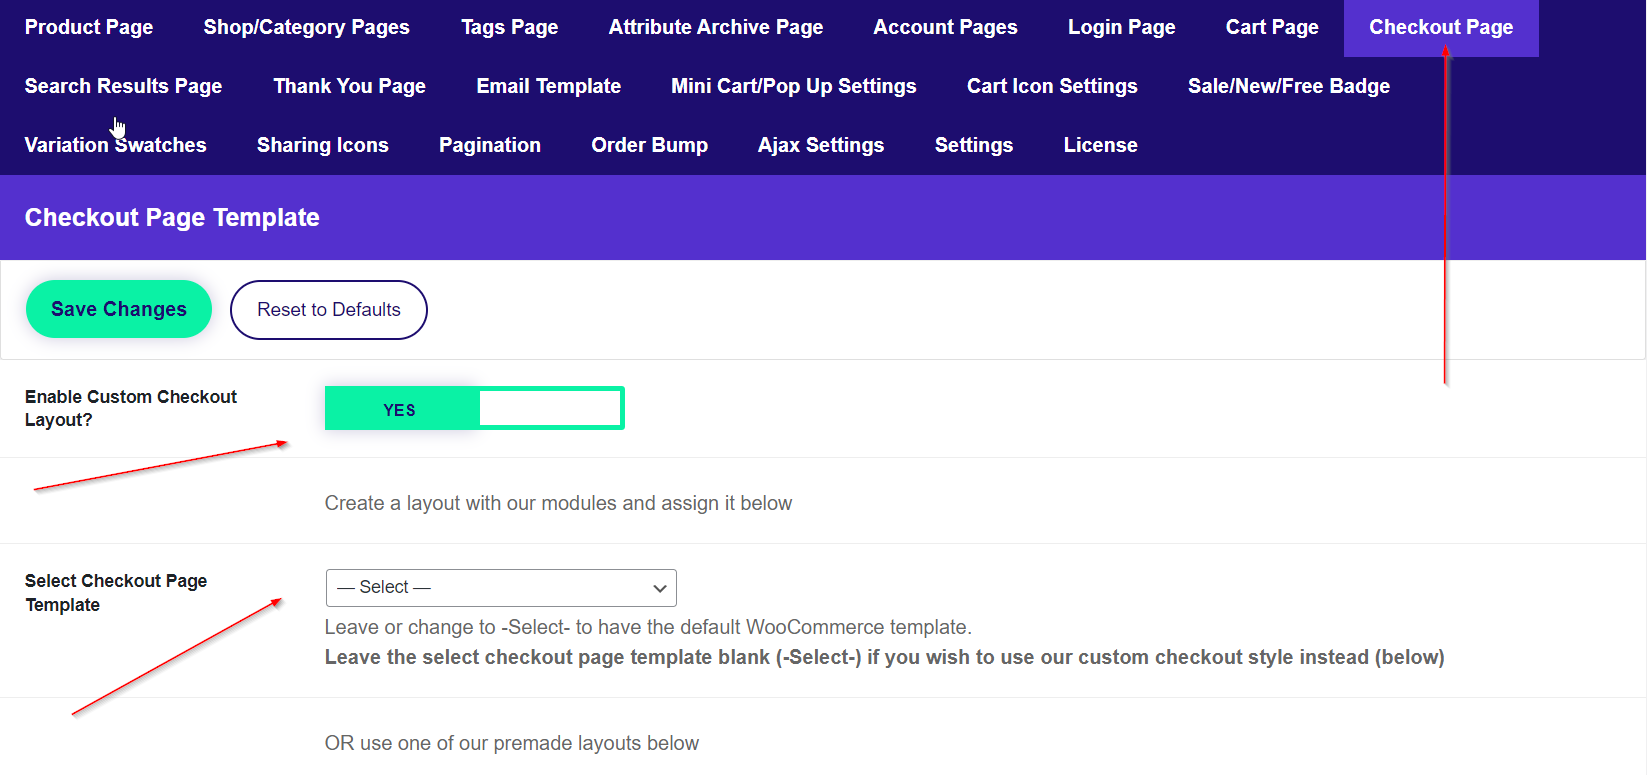Viewport: 1647px width, 775px height.
Task: Open Attribute Archive Page tab
Action: pyautogui.click(x=716, y=28)
